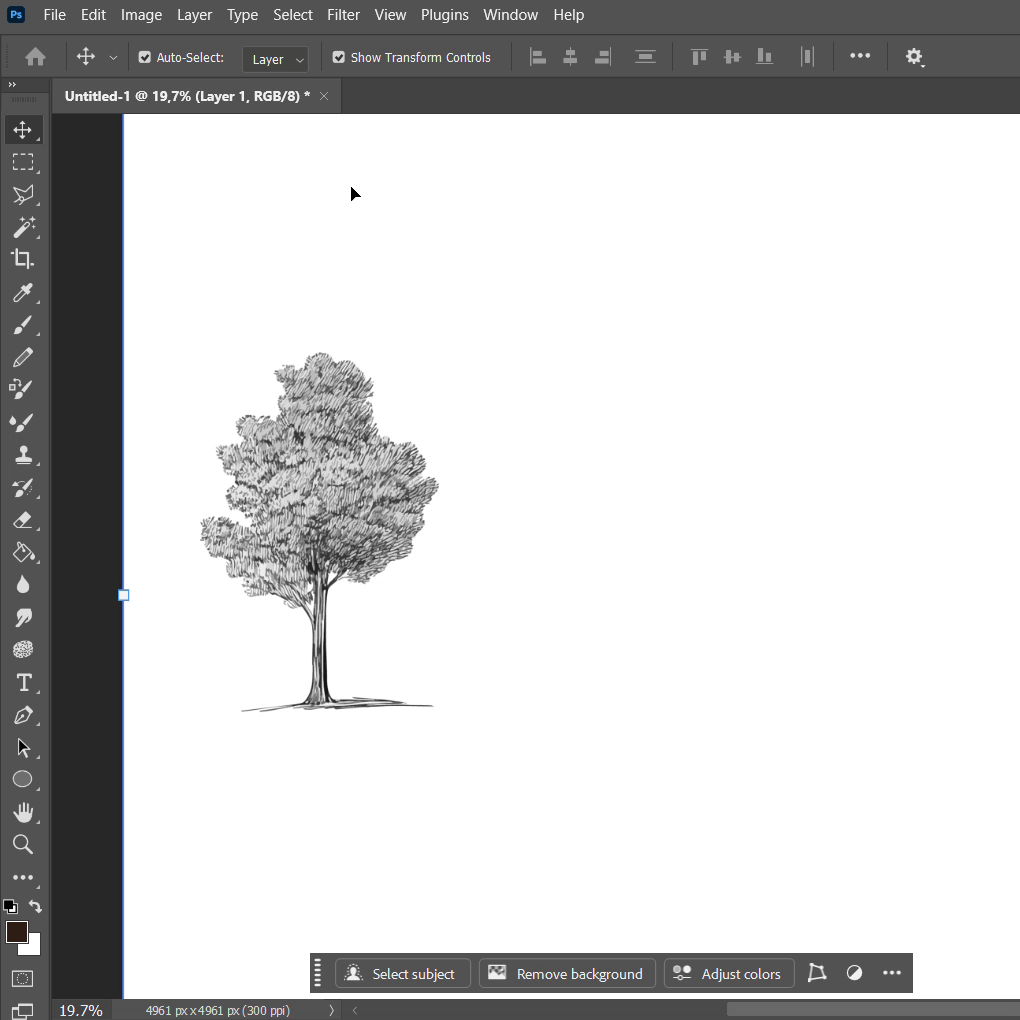This screenshot has height=1020, width=1020.
Task: Select the Eyedropper tool
Action: (22, 292)
